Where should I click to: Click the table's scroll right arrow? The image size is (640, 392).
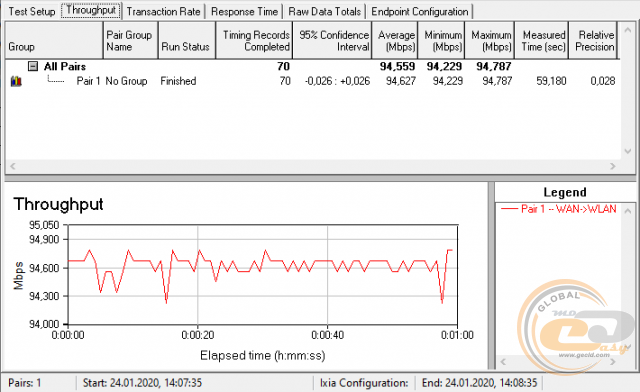(613, 166)
